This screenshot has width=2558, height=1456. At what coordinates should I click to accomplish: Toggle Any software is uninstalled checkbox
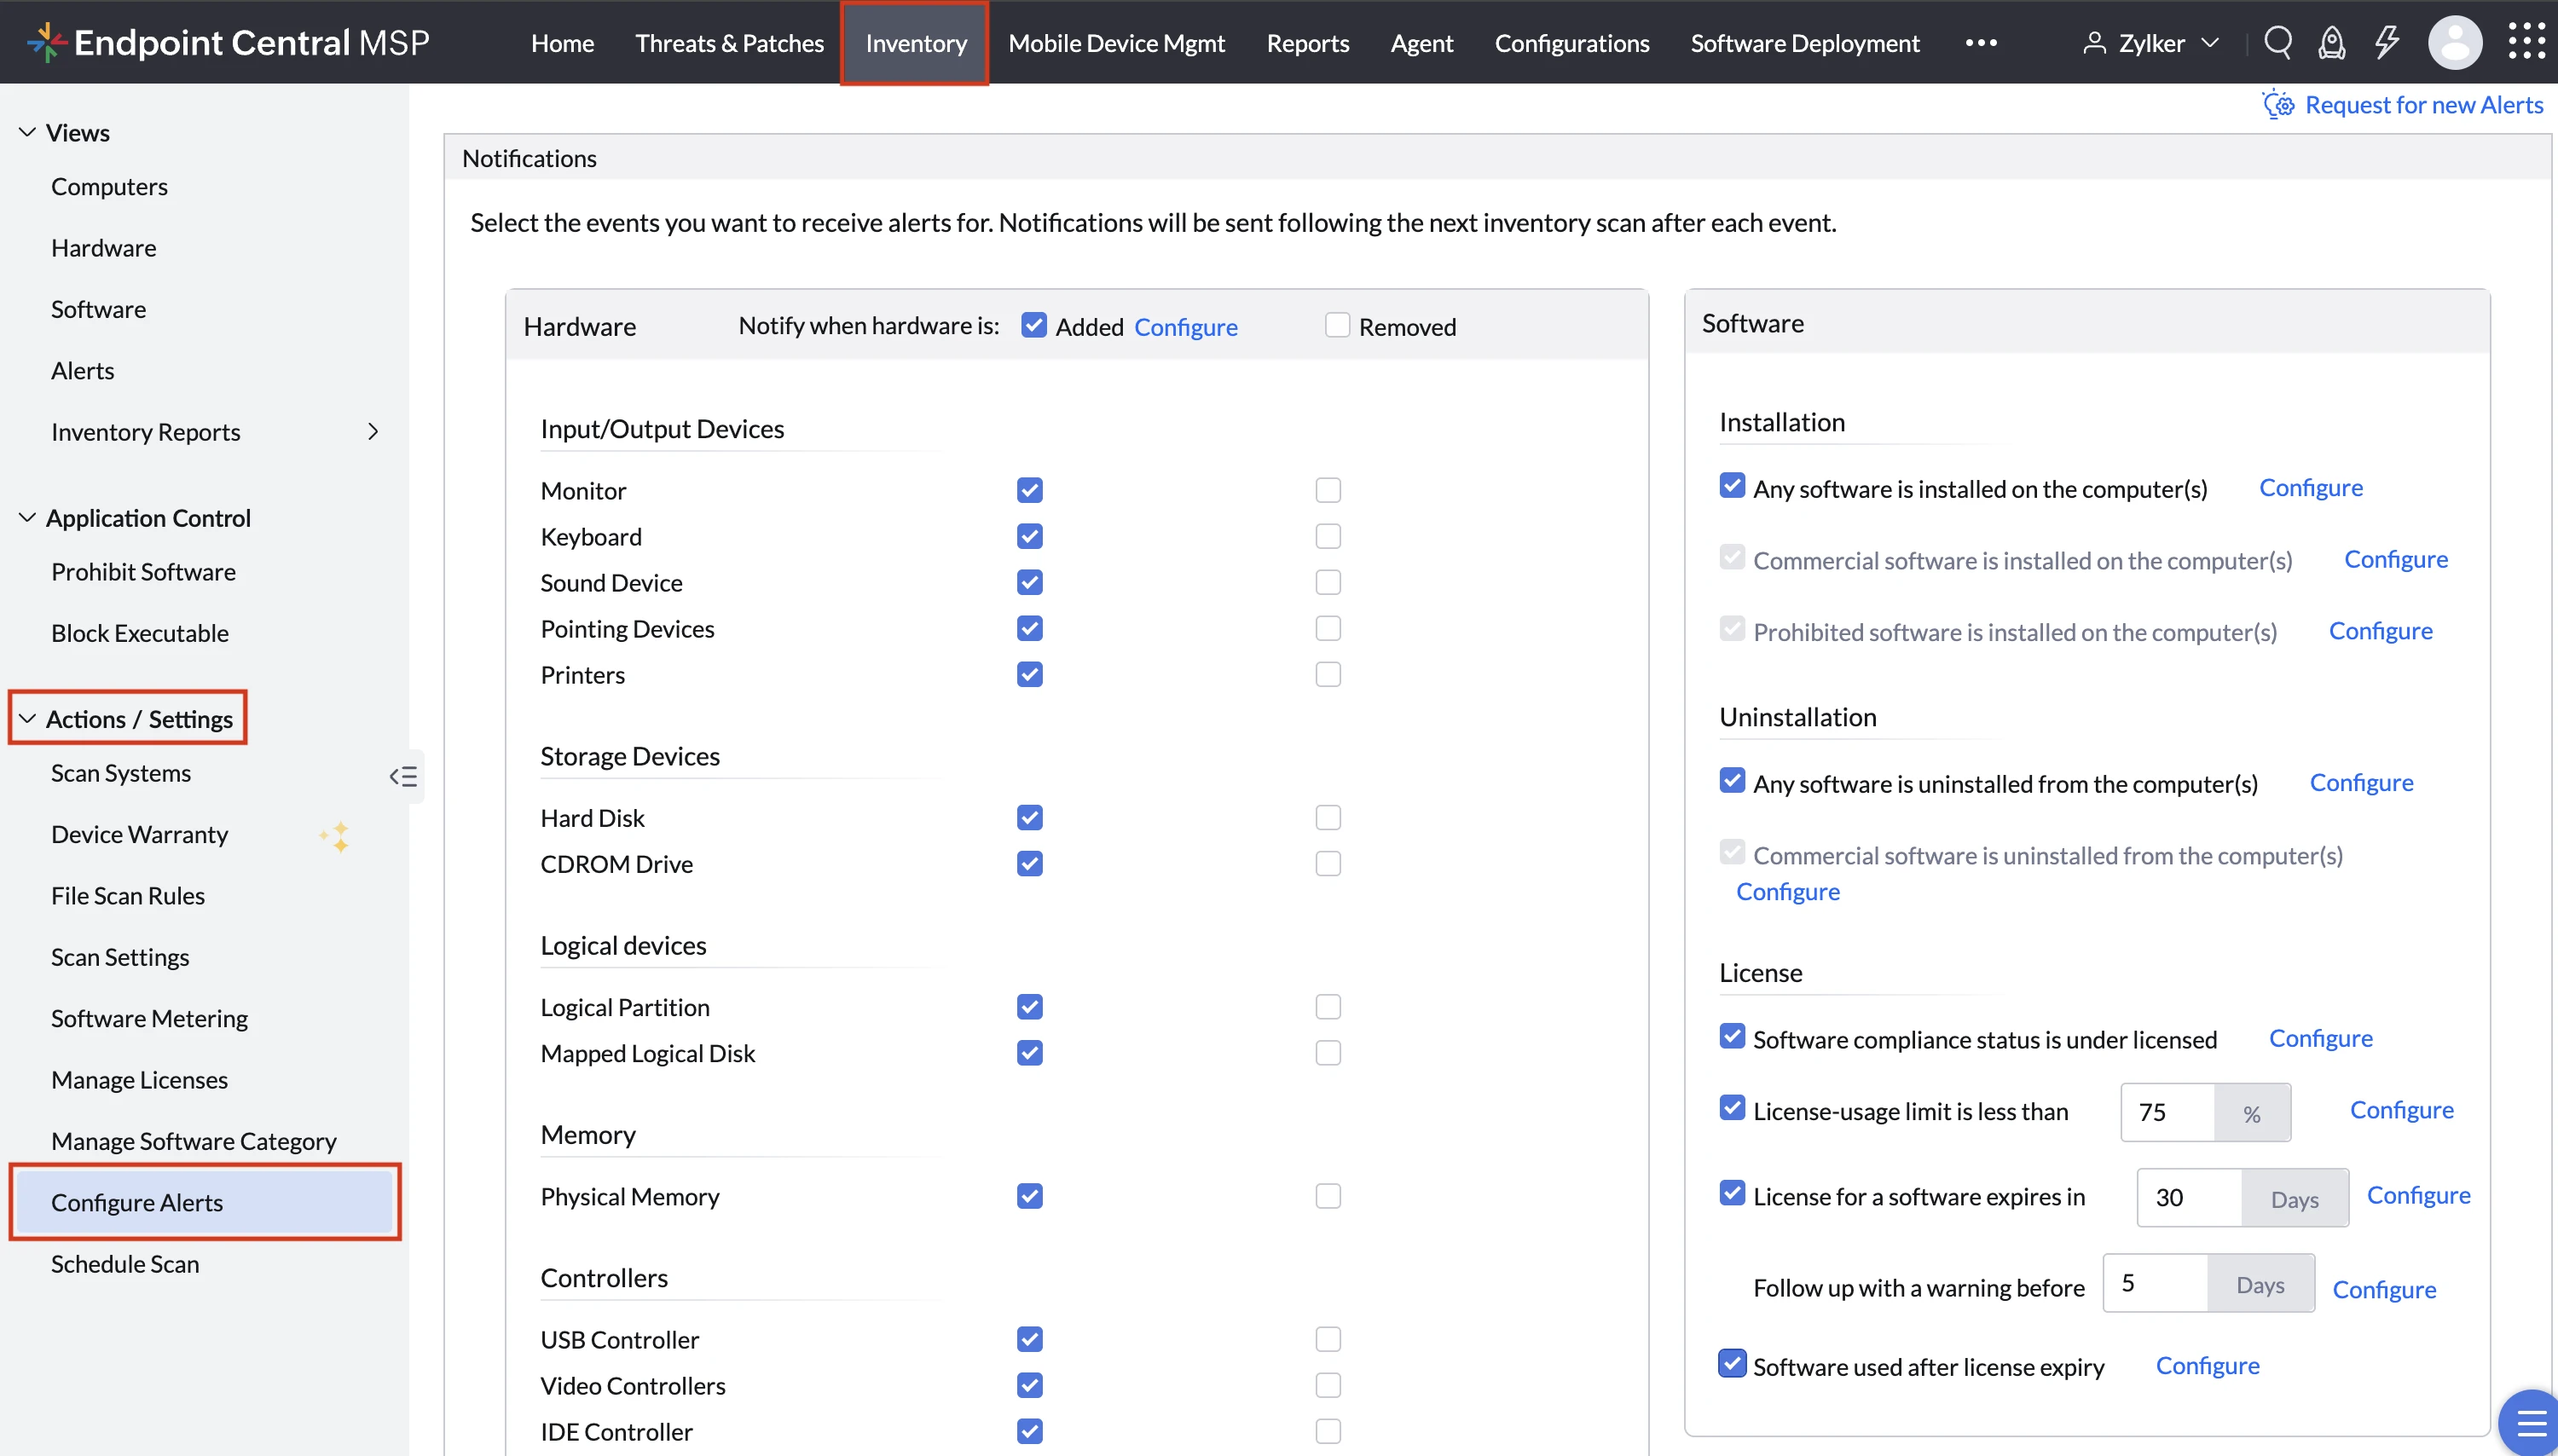(x=1731, y=780)
